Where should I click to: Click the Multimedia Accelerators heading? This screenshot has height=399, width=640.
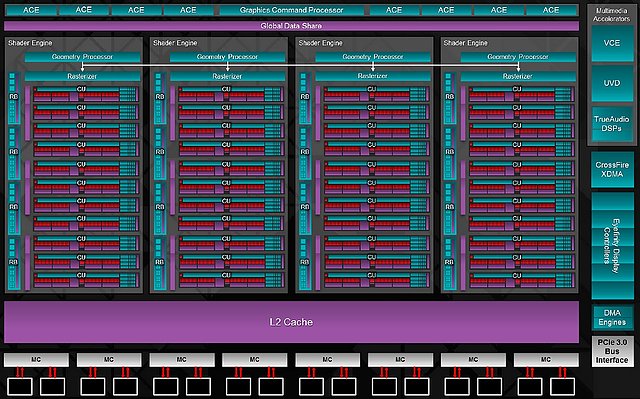click(611, 15)
